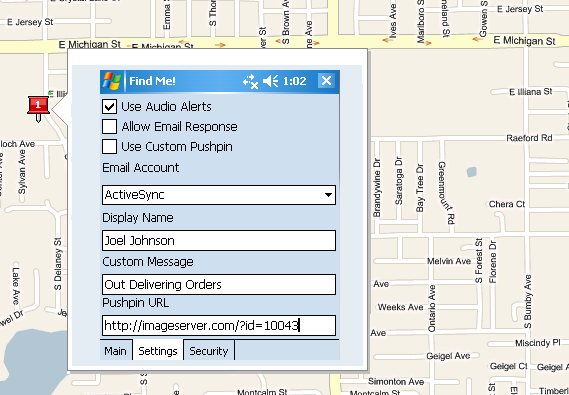Click the Windows Start flag icon
This screenshot has width=569, height=395.
tap(112, 81)
